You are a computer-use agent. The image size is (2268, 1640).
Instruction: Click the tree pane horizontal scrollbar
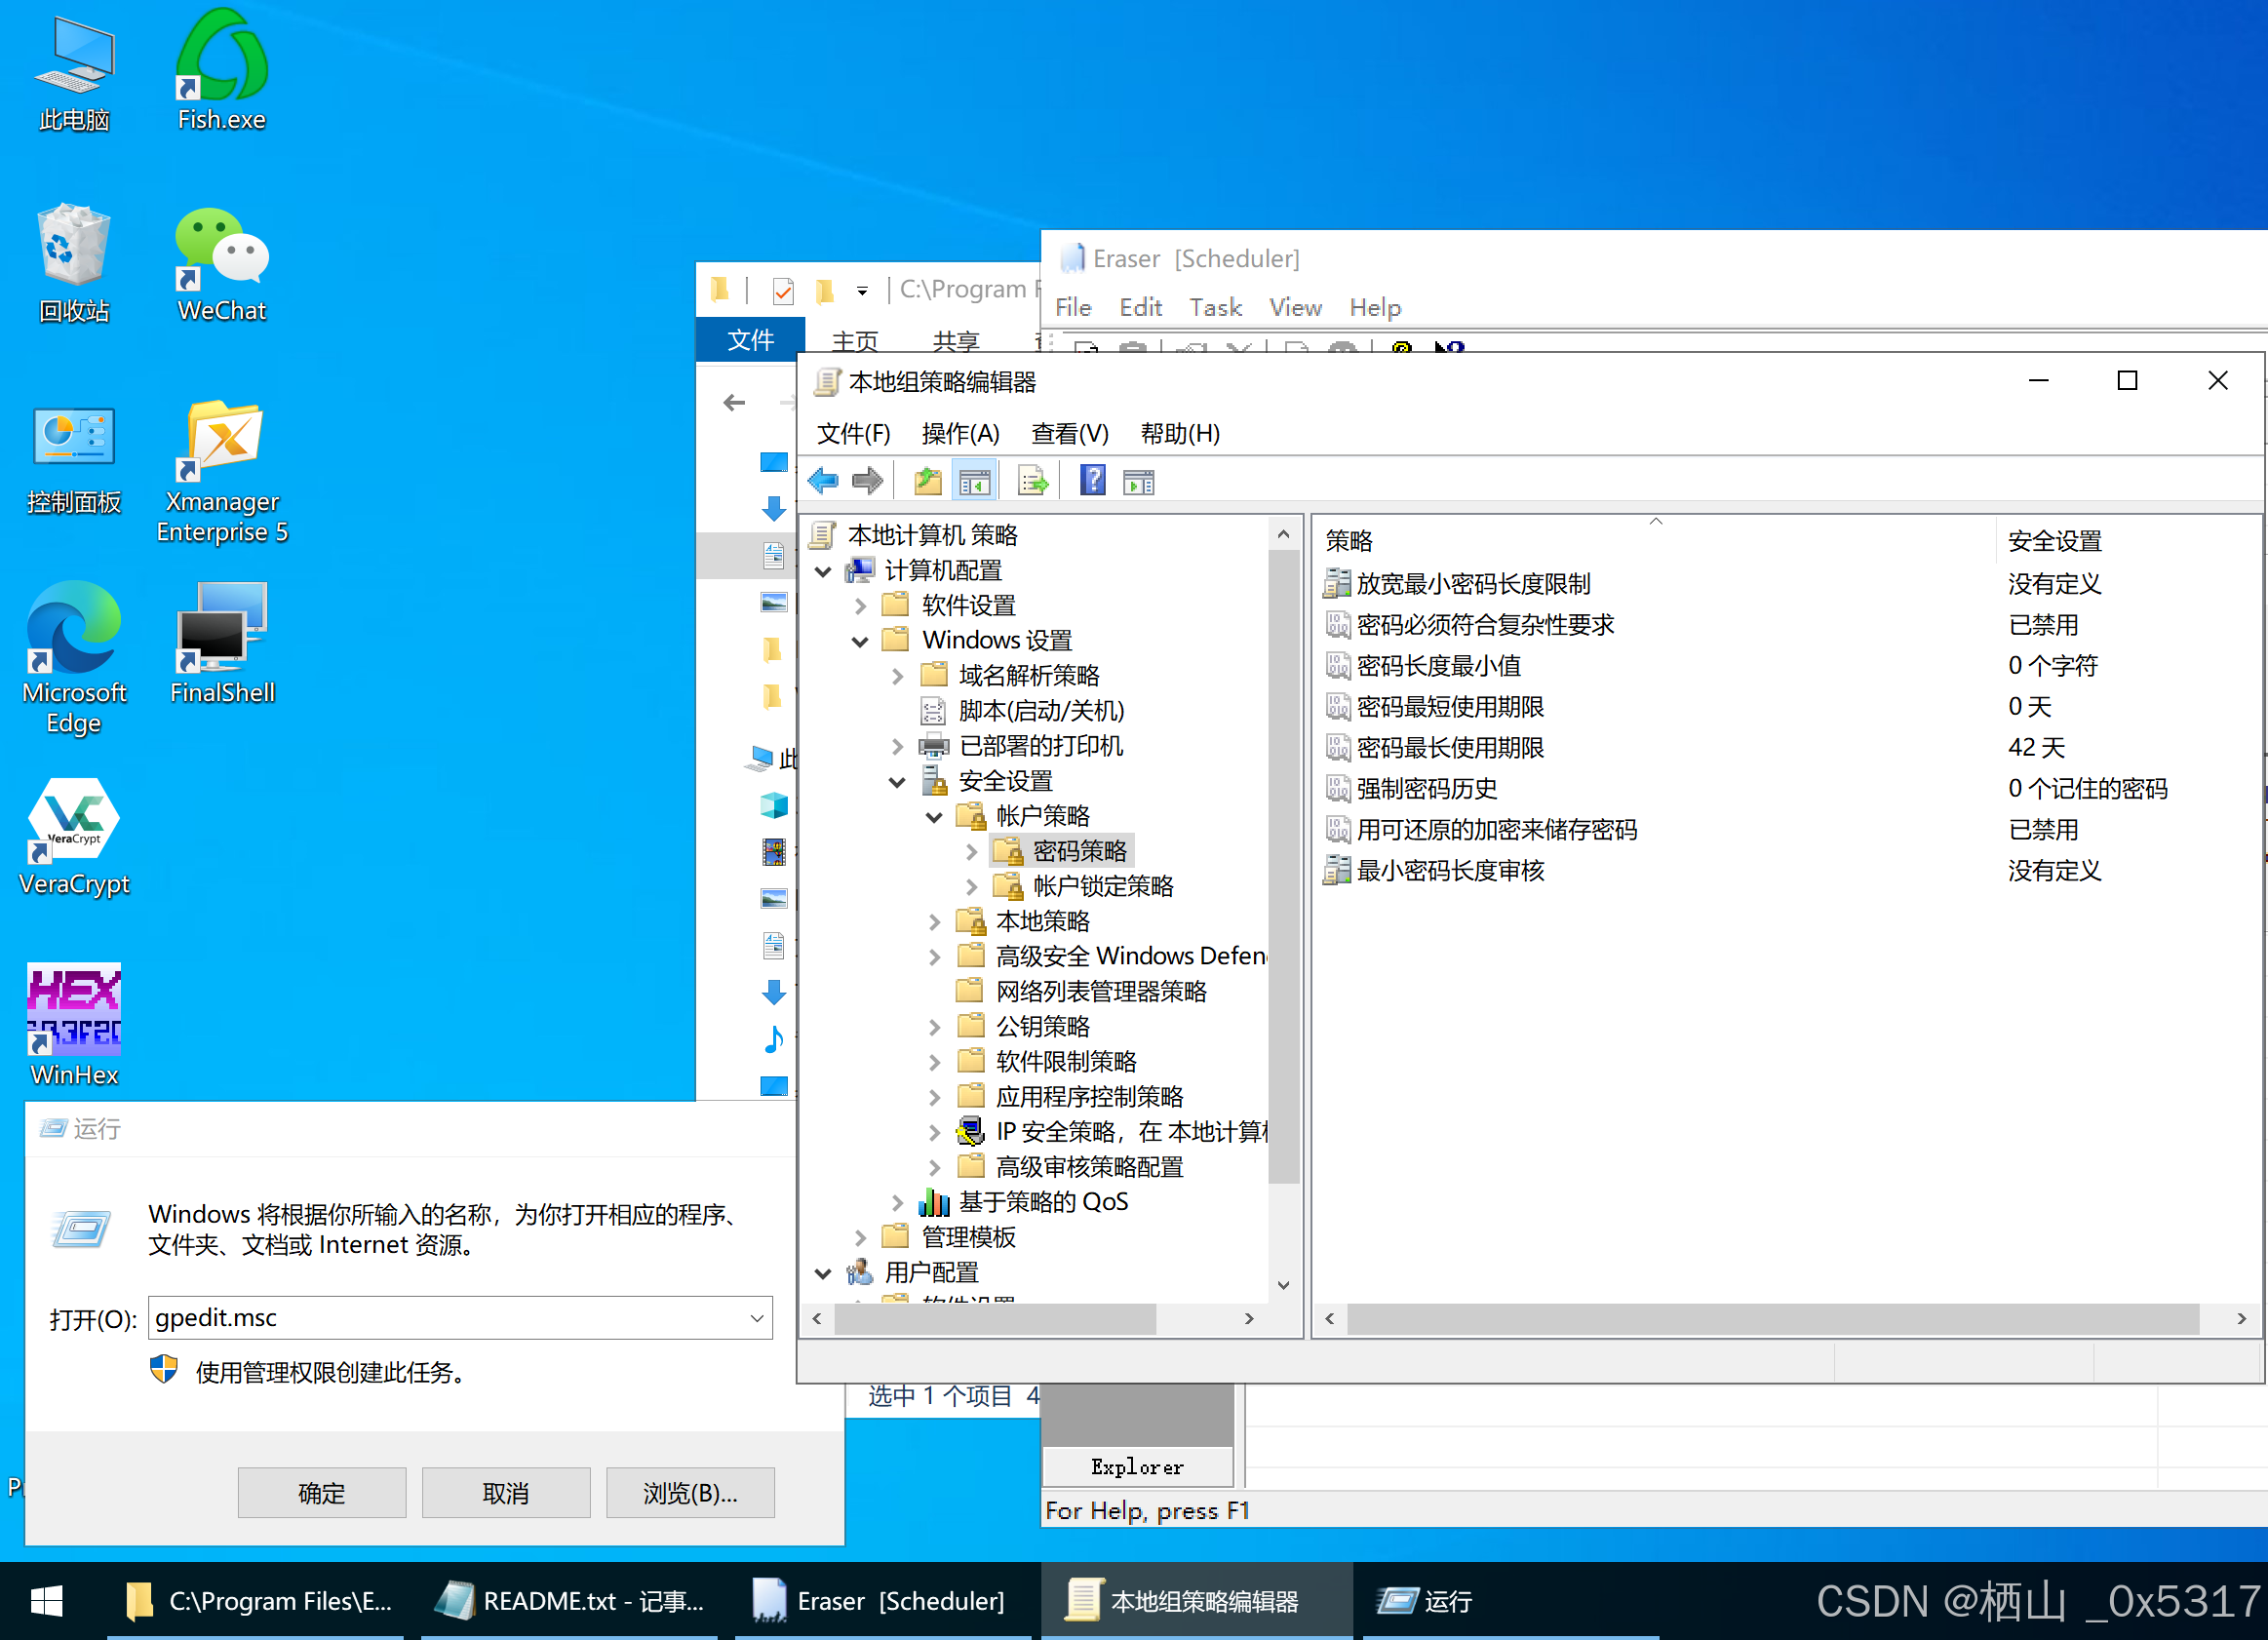tap(994, 1319)
